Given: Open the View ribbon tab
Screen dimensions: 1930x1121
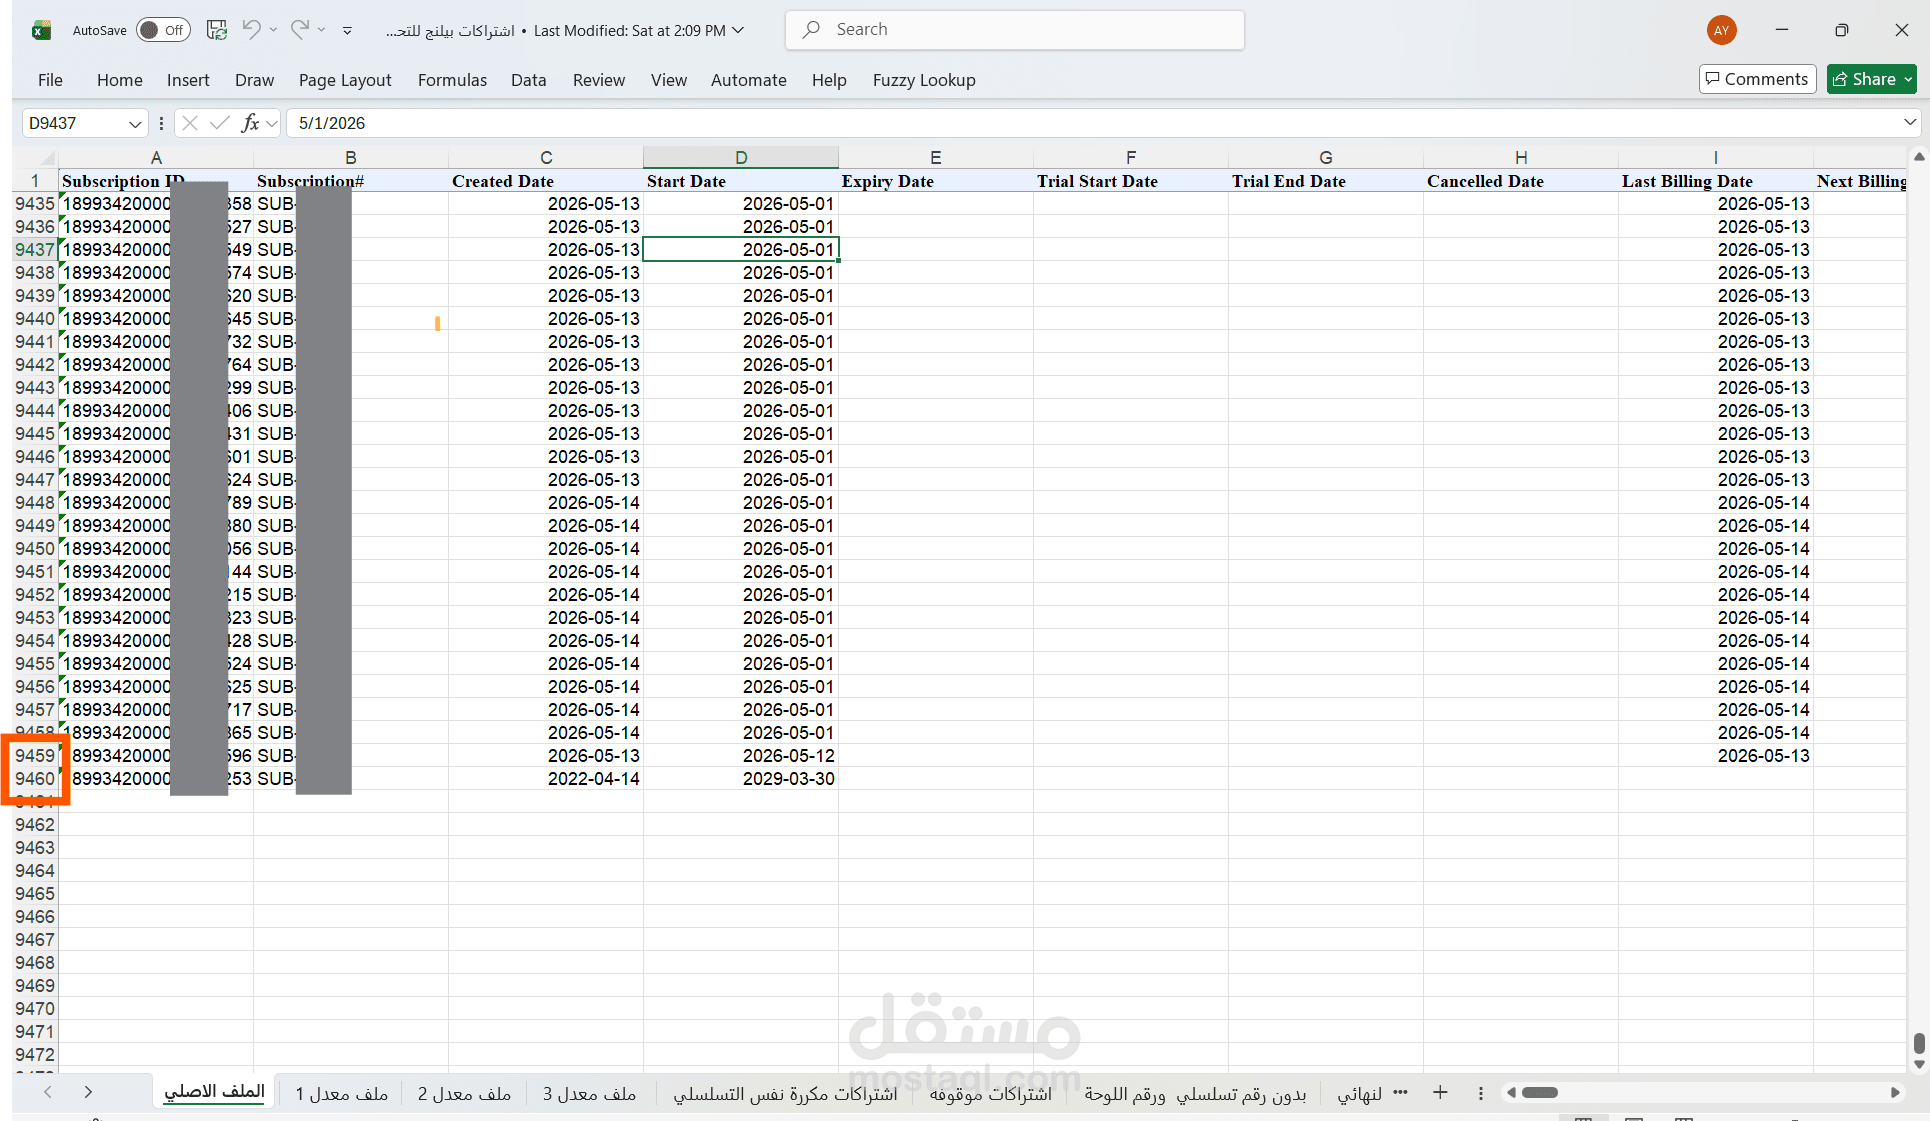Looking at the screenshot, I should (669, 80).
